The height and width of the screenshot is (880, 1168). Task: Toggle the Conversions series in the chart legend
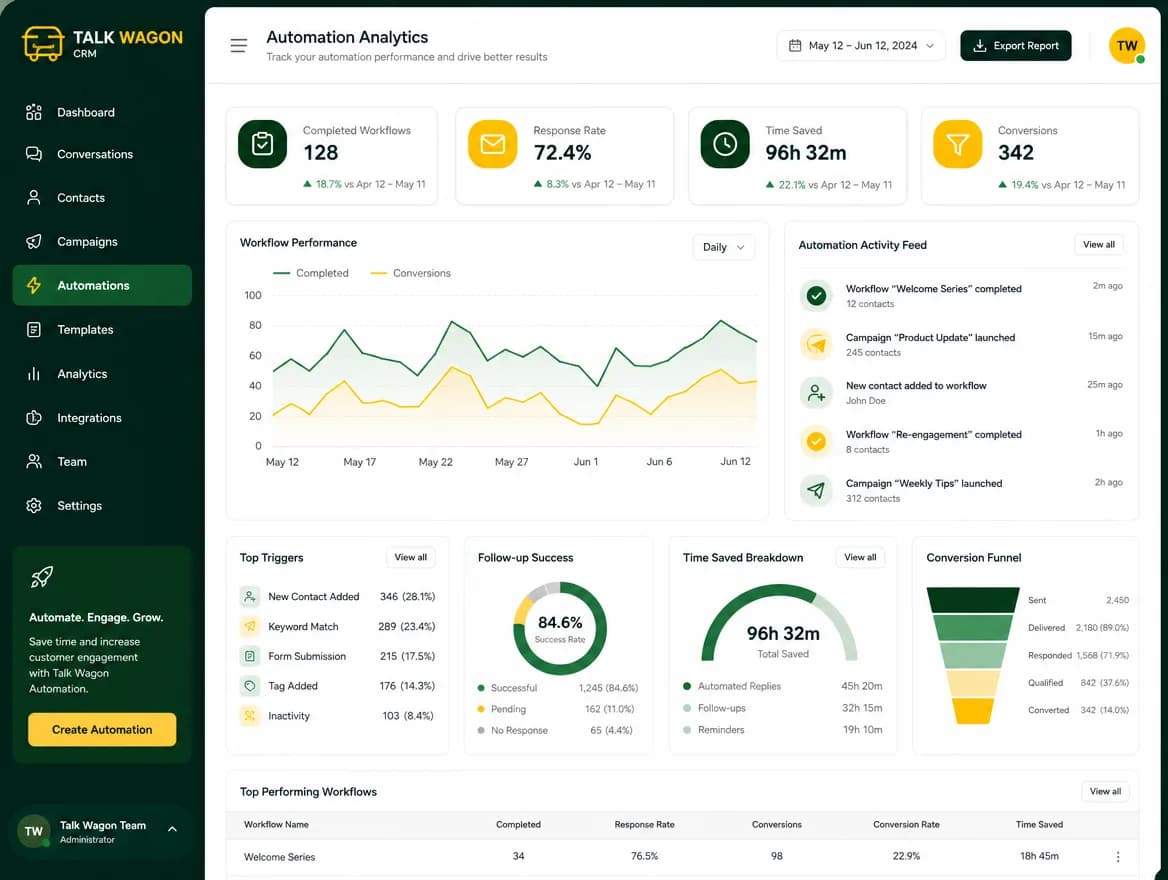(x=410, y=273)
